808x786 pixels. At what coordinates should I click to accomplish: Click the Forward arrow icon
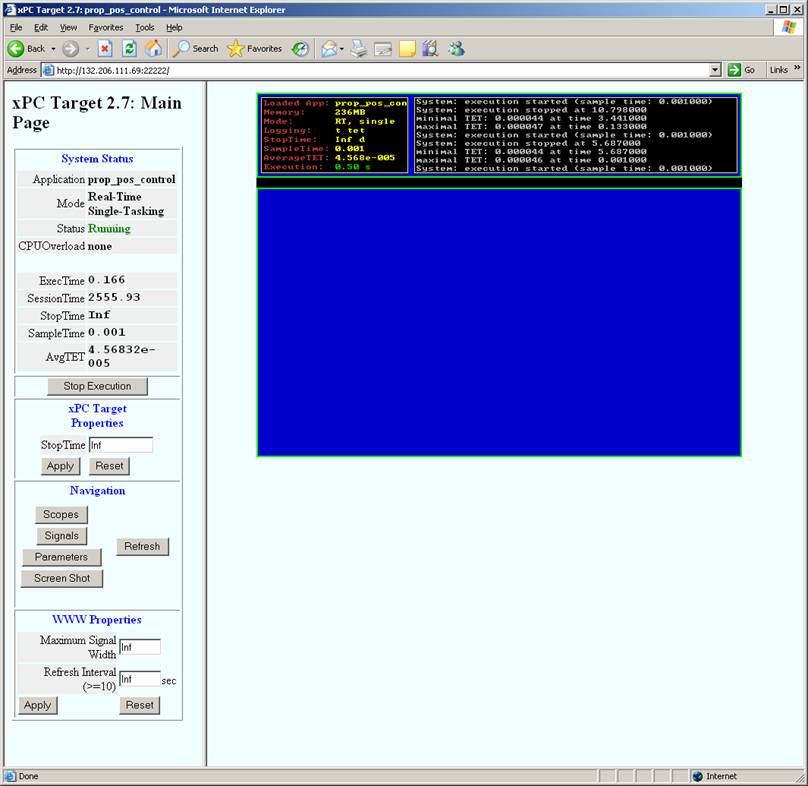[x=71, y=49]
